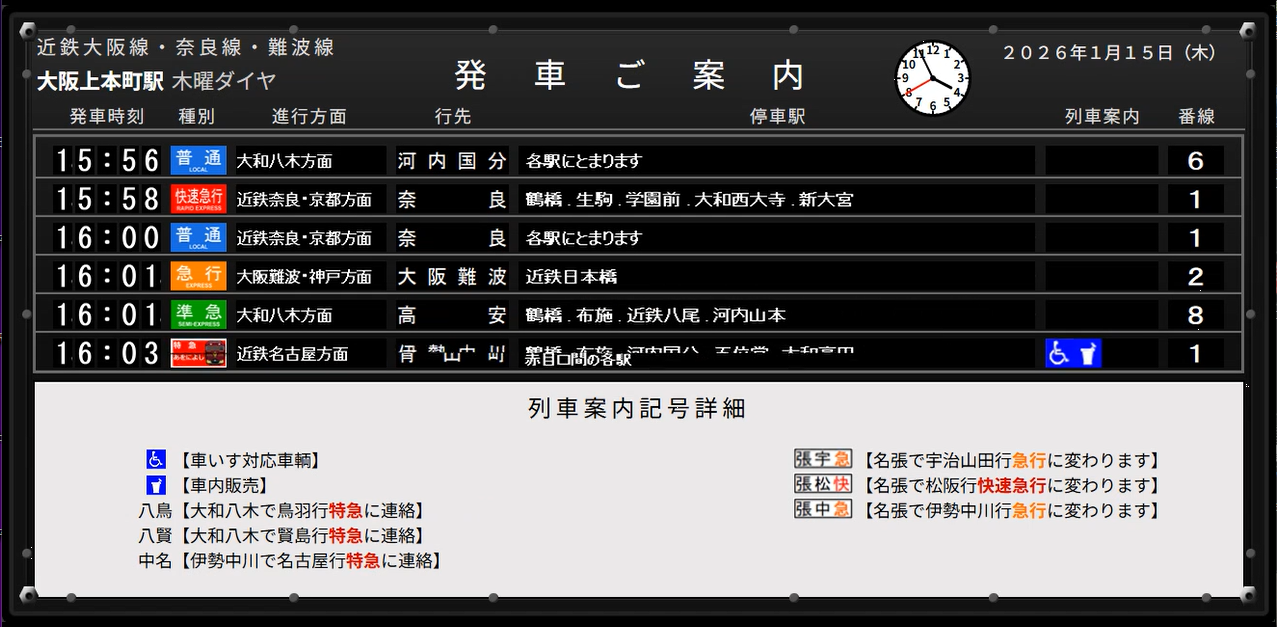1277x627 pixels.
Task: Click the 大阪上本町駅 station name
Action: click(x=99, y=80)
